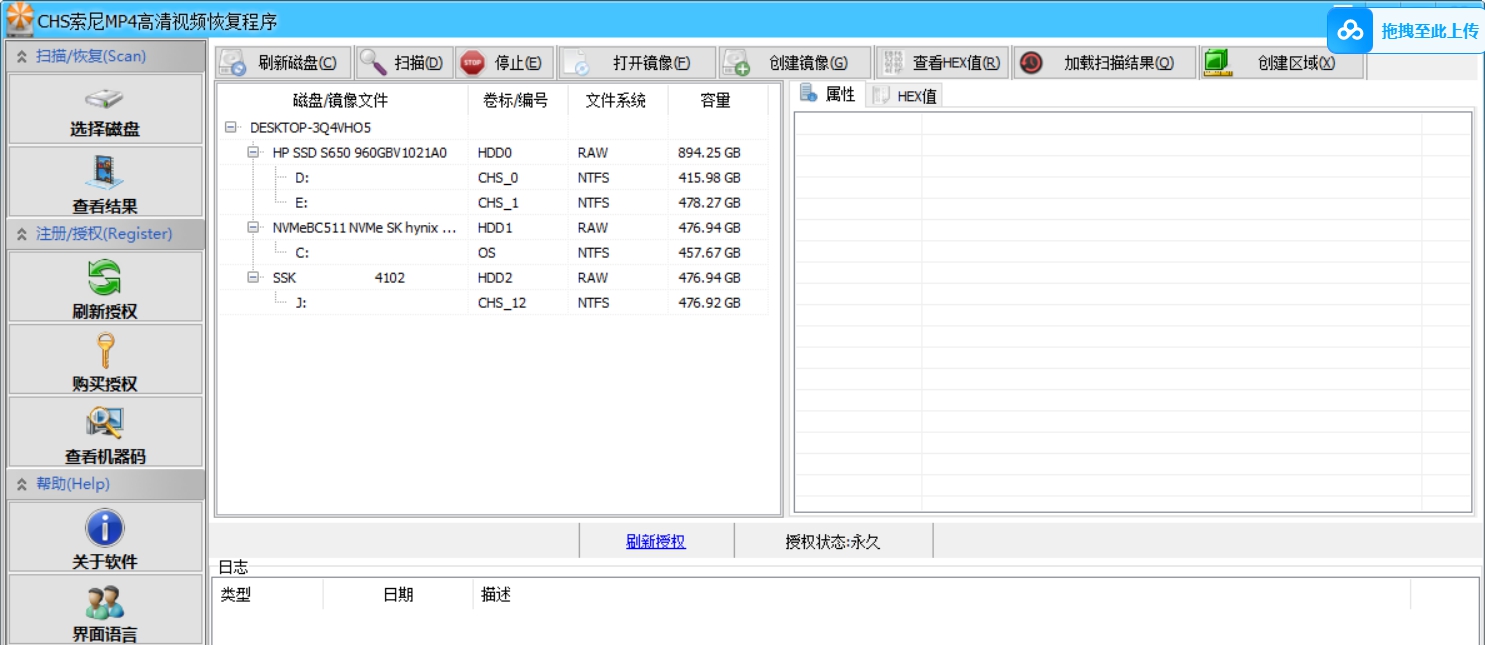
Task: Start scanning via the 扫描 toolbar button
Action: 402,62
